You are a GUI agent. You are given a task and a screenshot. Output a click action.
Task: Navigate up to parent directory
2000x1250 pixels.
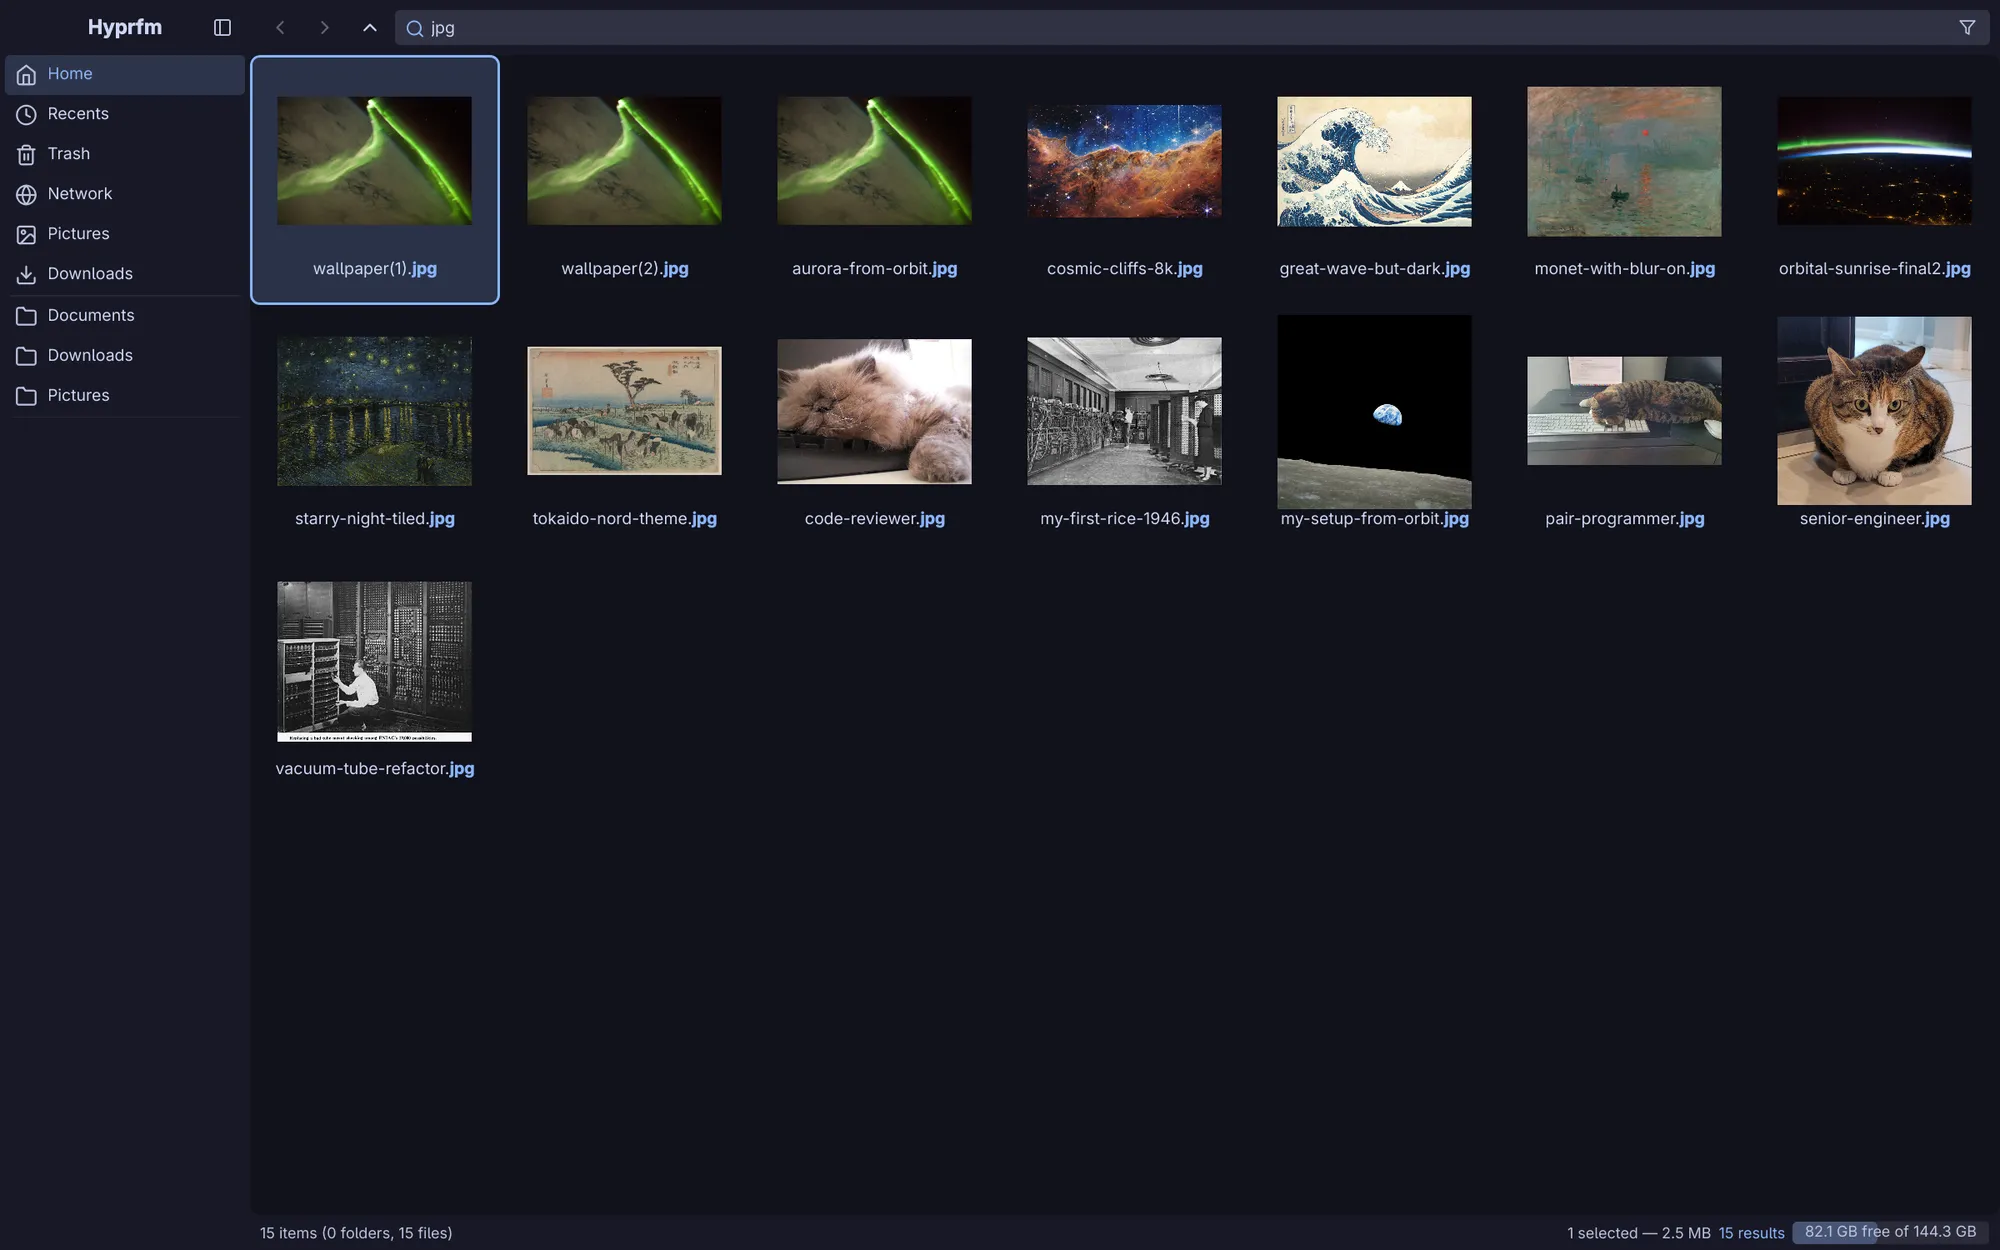pyautogui.click(x=370, y=28)
